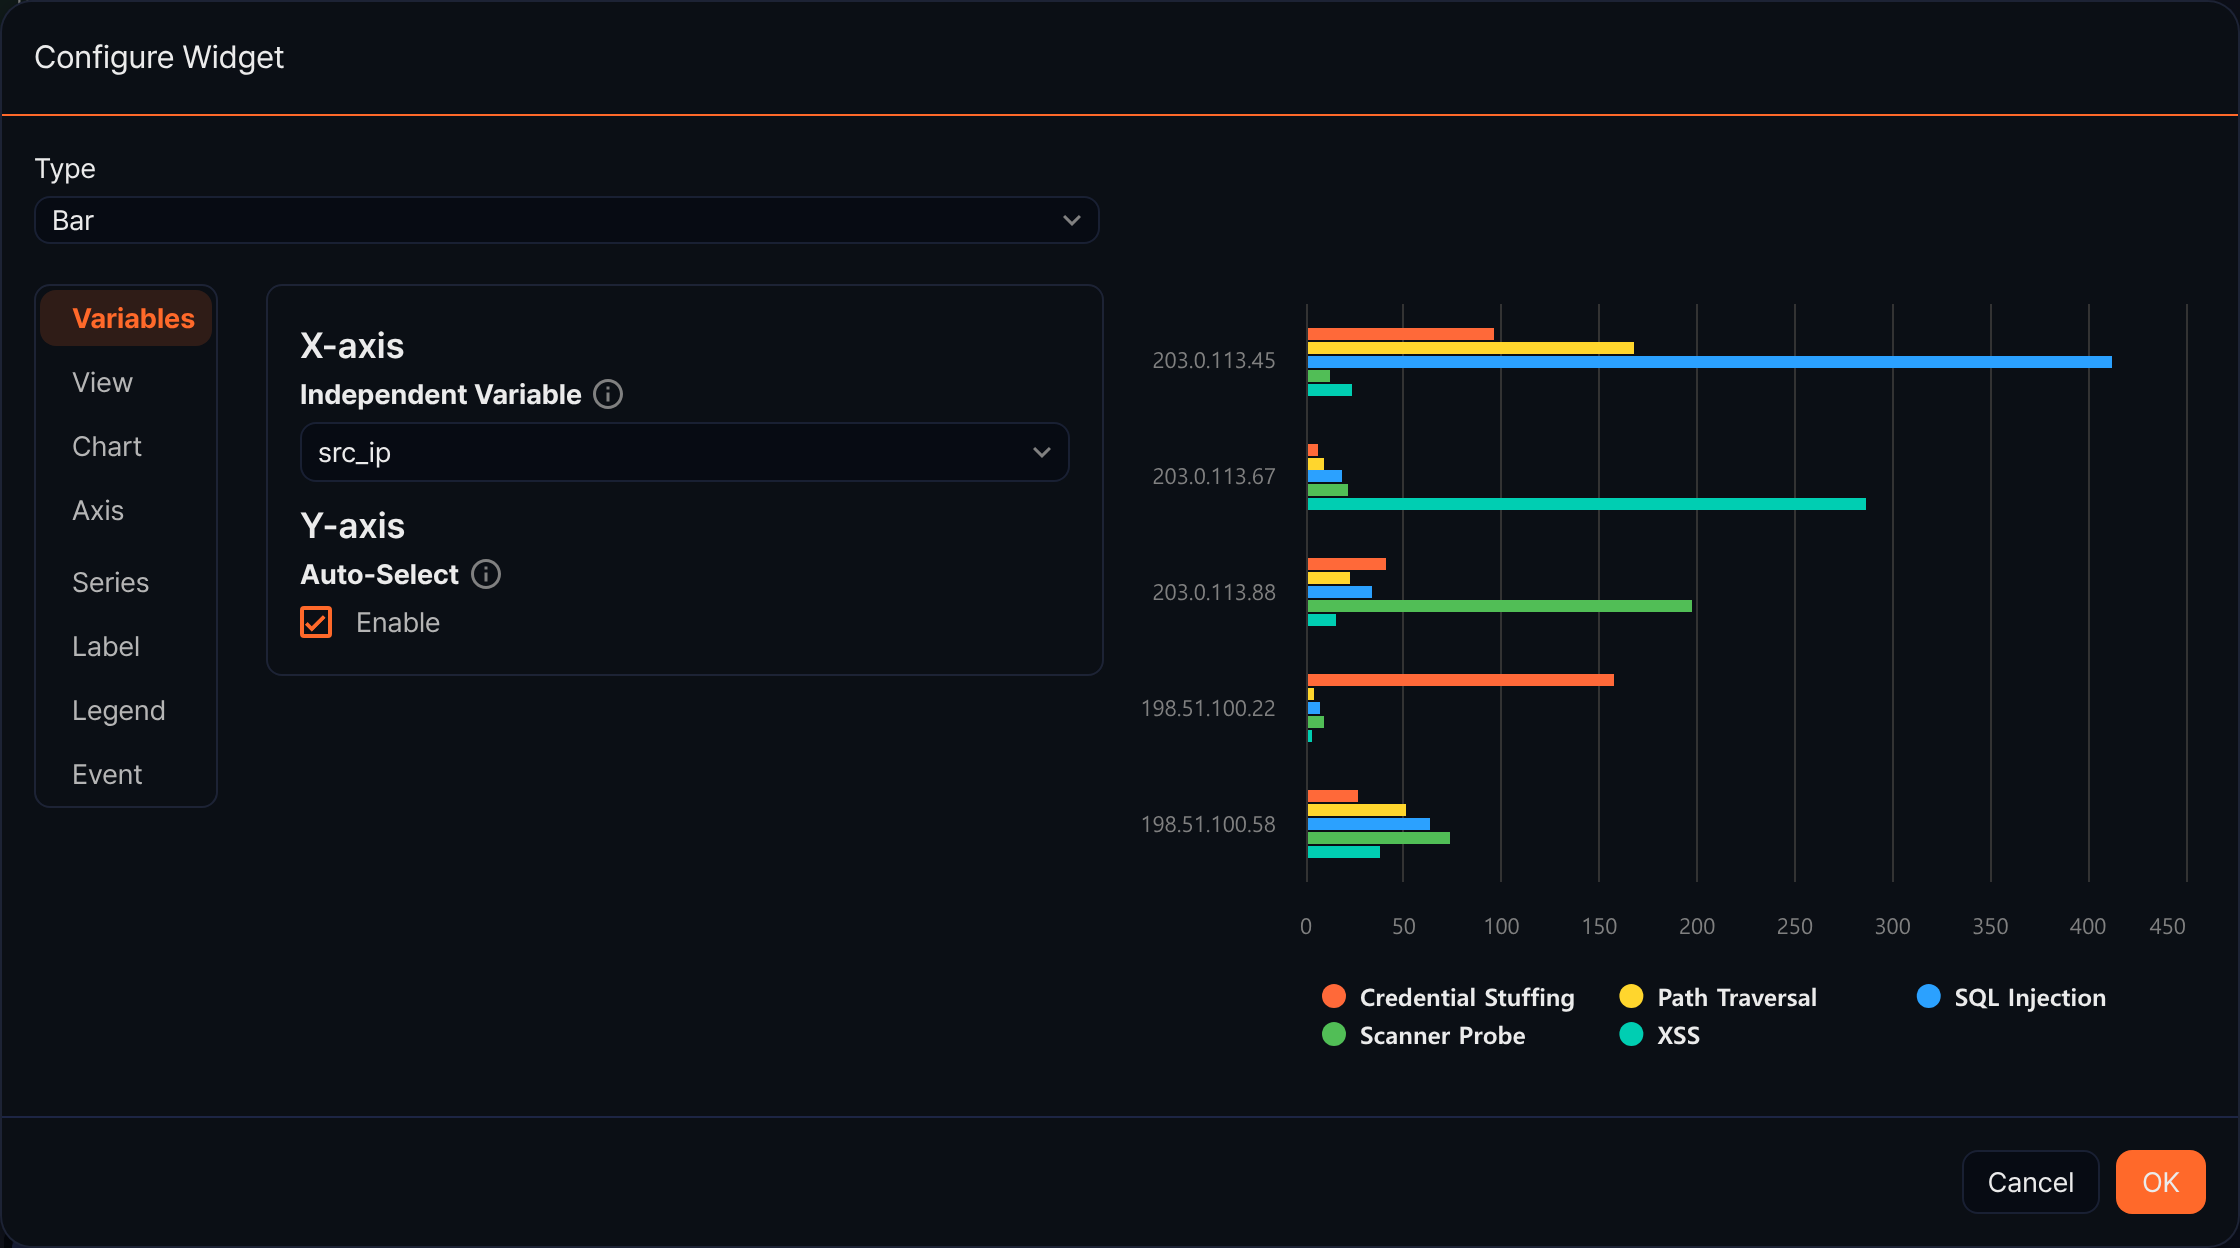Image resolution: width=2240 pixels, height=1248 pixels.
Task: Click the 198.51.100.22 axis label
Action: (1208, 709)
